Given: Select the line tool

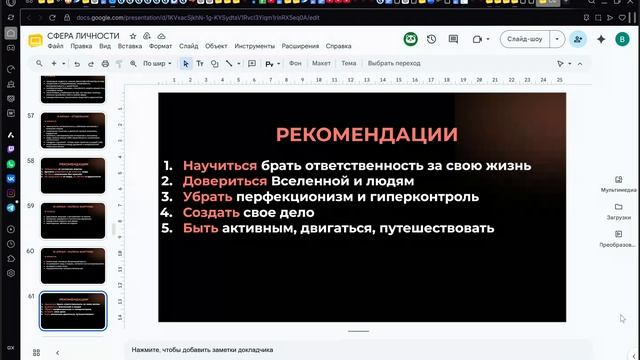Looking at the screenshot, I should coord(229,64).
